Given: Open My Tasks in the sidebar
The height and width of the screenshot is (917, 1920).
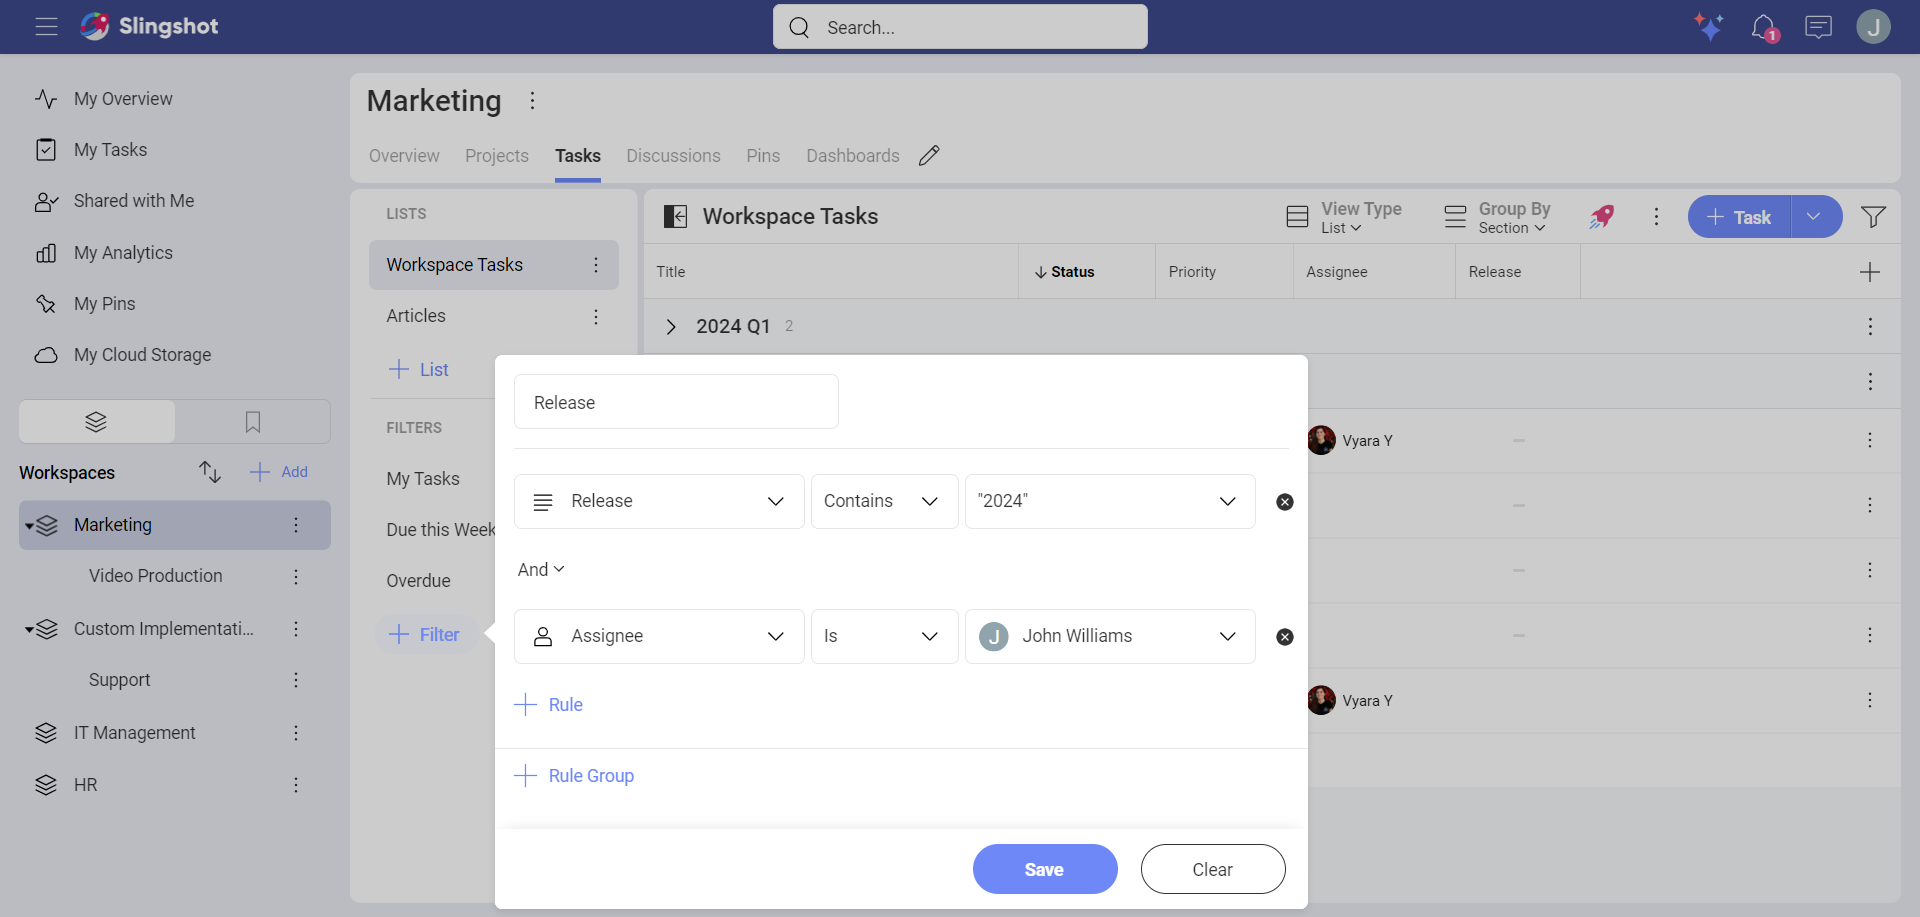Looking at the screenshot, I should [x=110, y=150].
